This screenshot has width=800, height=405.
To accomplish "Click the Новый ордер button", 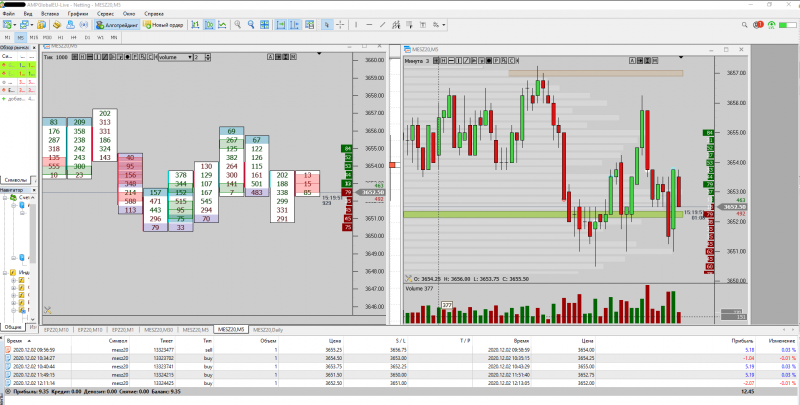I will (162, 24).
